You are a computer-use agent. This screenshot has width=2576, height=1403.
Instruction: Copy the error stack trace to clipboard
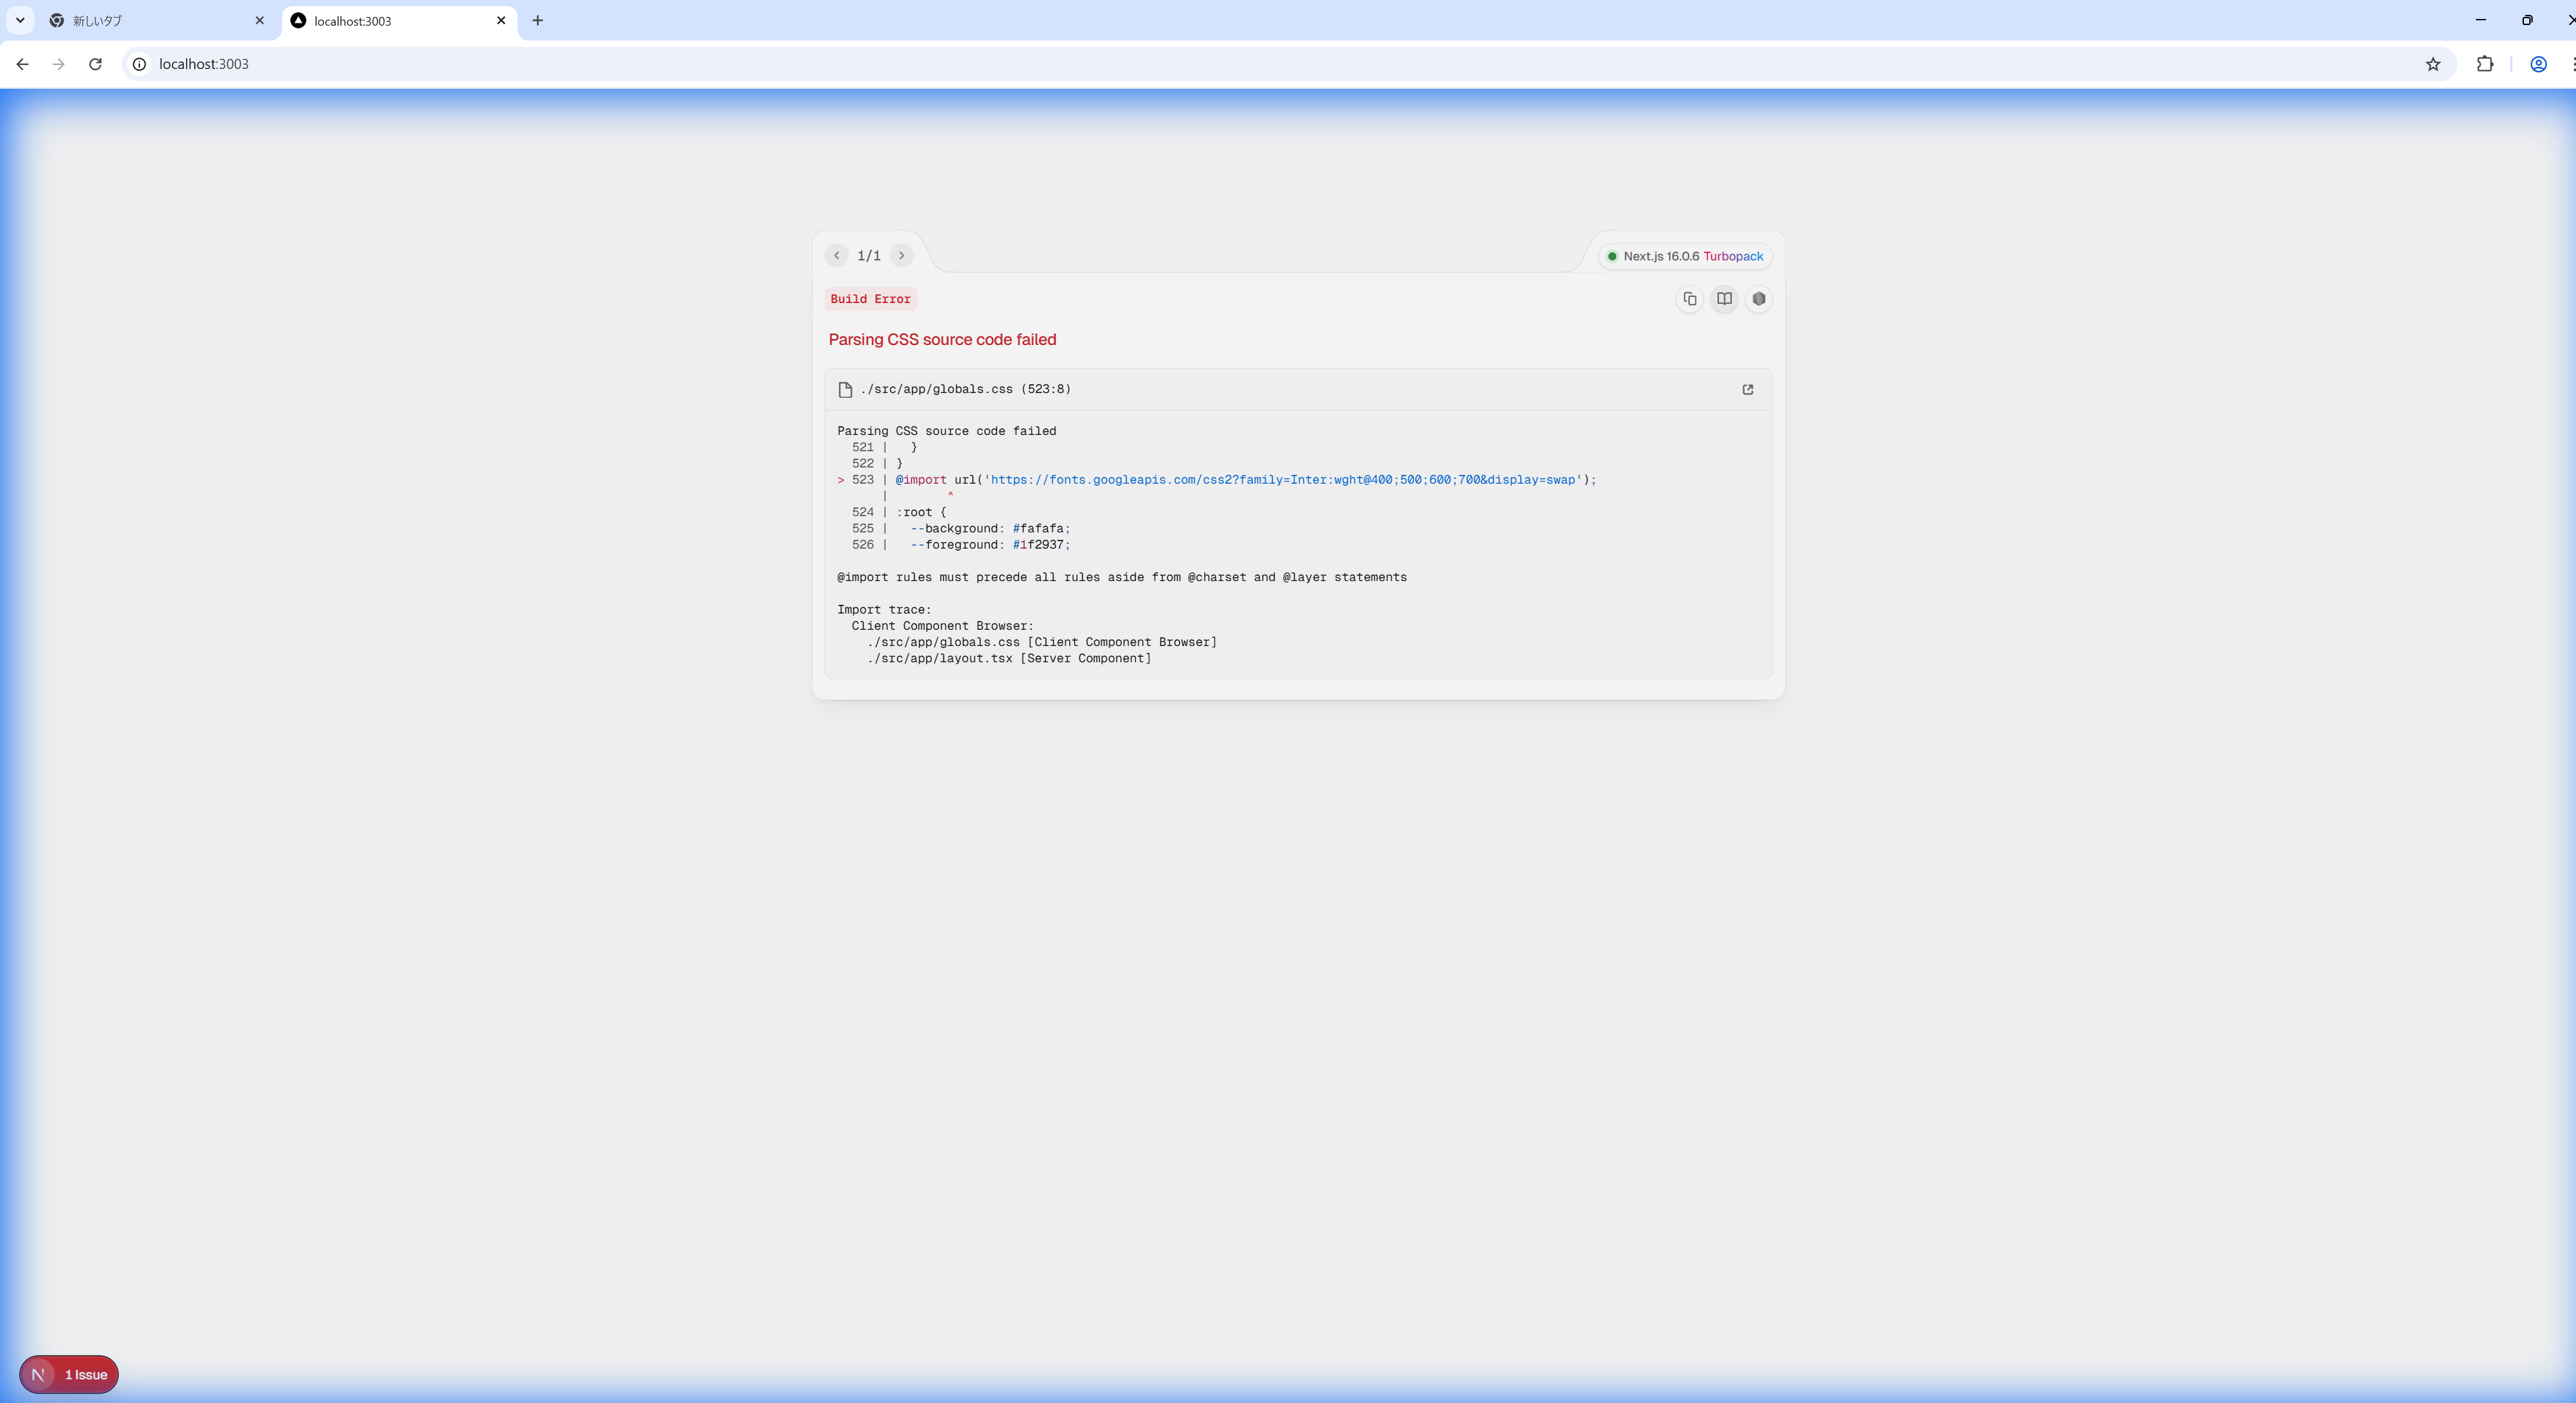click(1689, 299)
